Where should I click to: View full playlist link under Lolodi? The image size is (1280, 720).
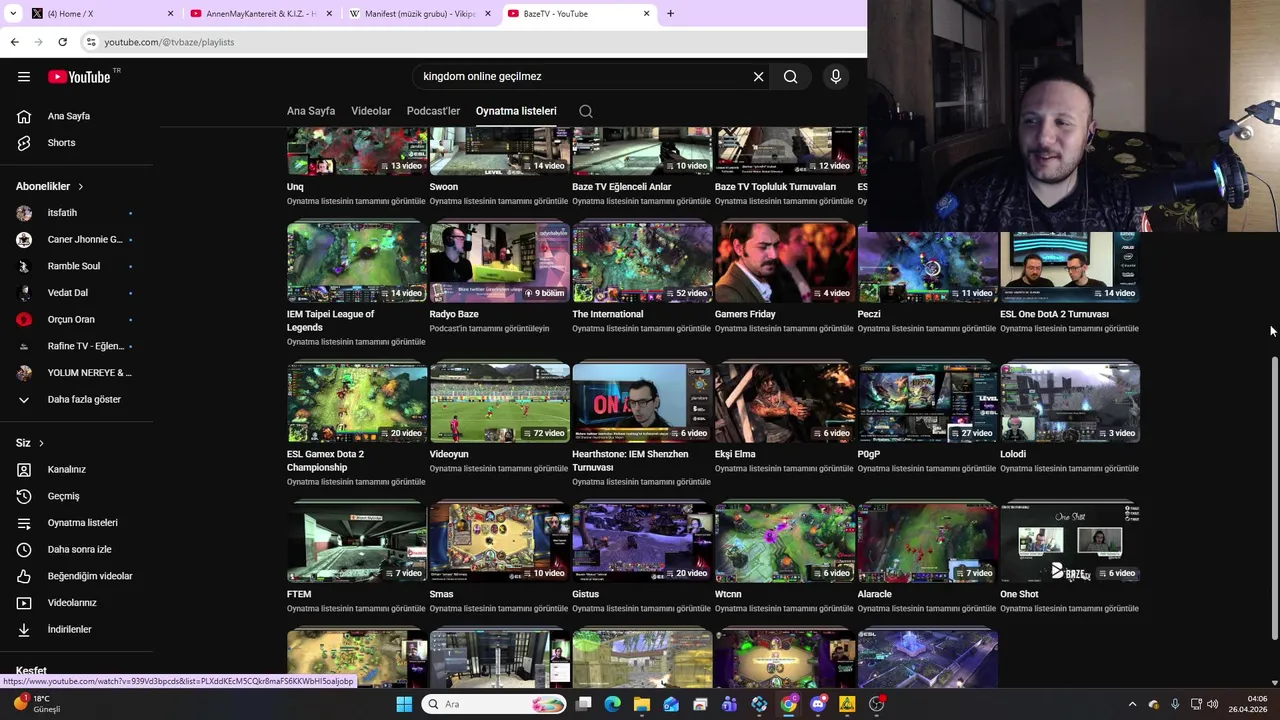(1069, 468)
